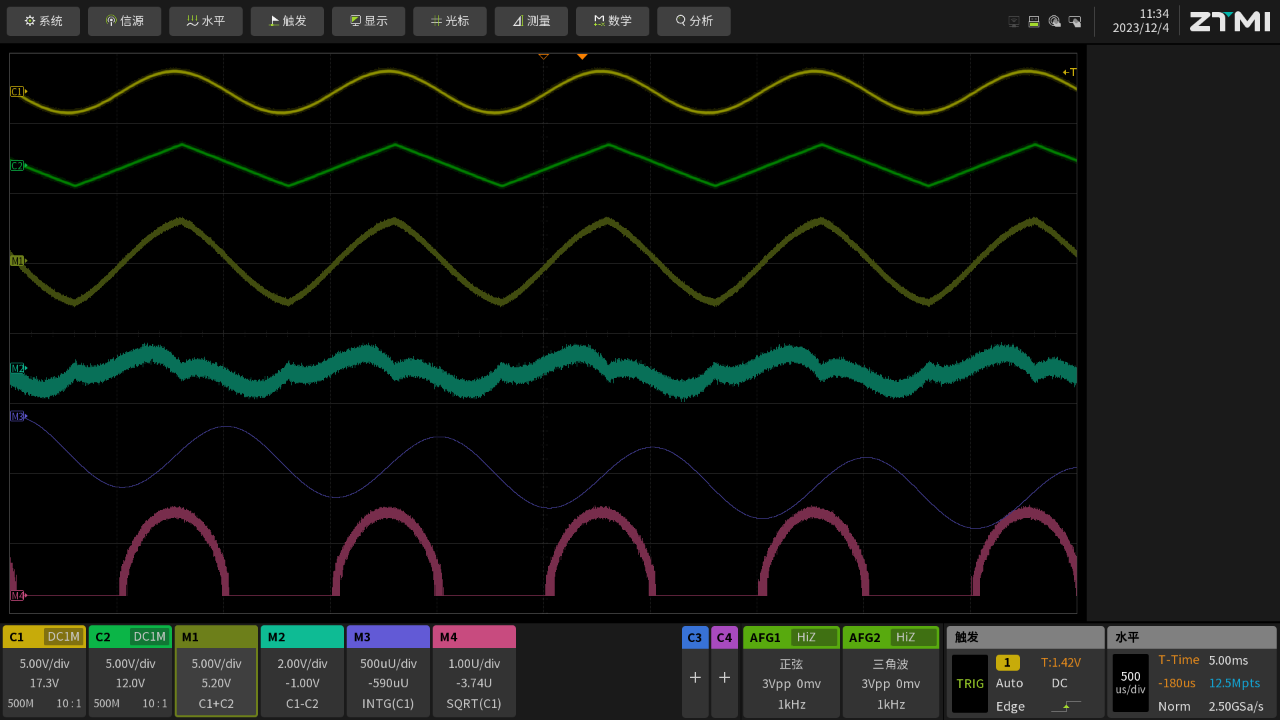1280x720 pixels.
Task: Open the 系统 (System) menu
Action: [43, 21]
